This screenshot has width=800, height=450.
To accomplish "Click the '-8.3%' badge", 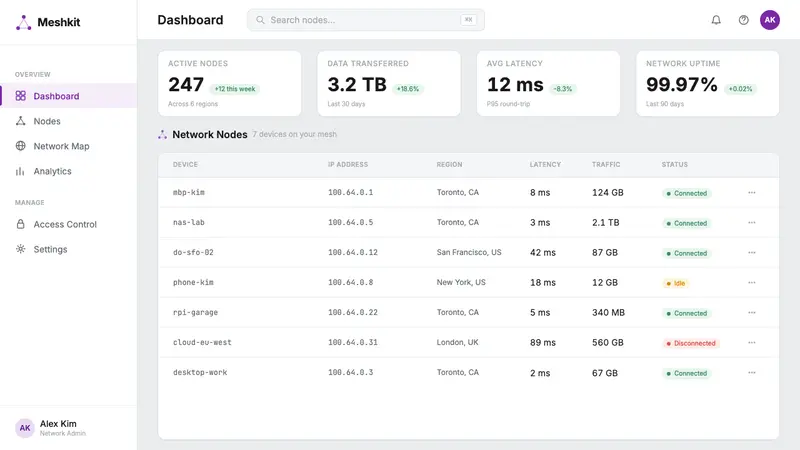I will 563,89.
